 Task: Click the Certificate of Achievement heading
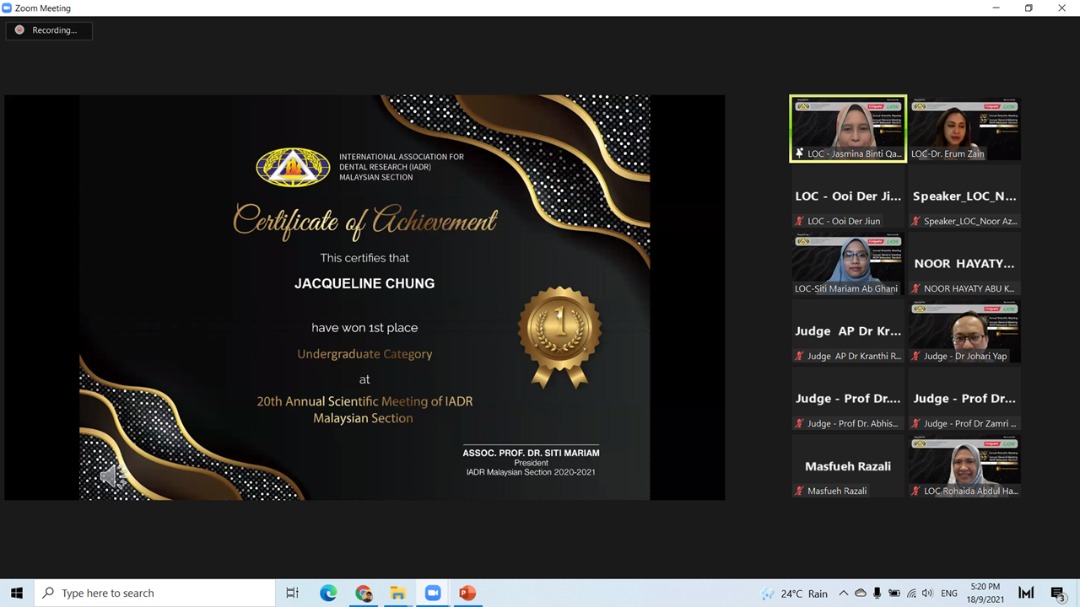[x=364, y=221]
